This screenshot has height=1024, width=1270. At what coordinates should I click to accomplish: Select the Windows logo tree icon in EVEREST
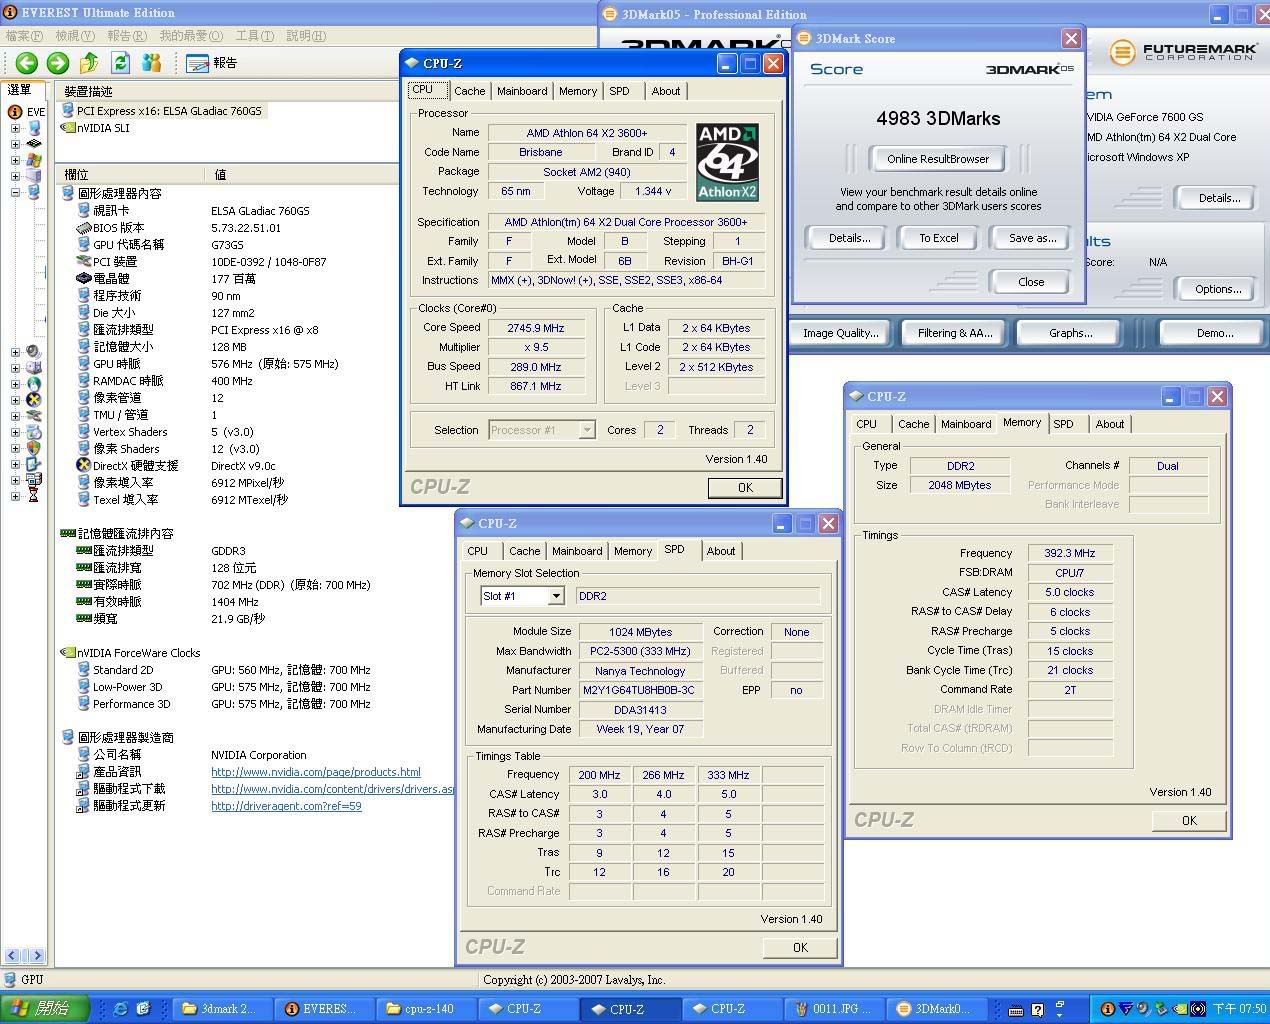(x=34, y=160)
